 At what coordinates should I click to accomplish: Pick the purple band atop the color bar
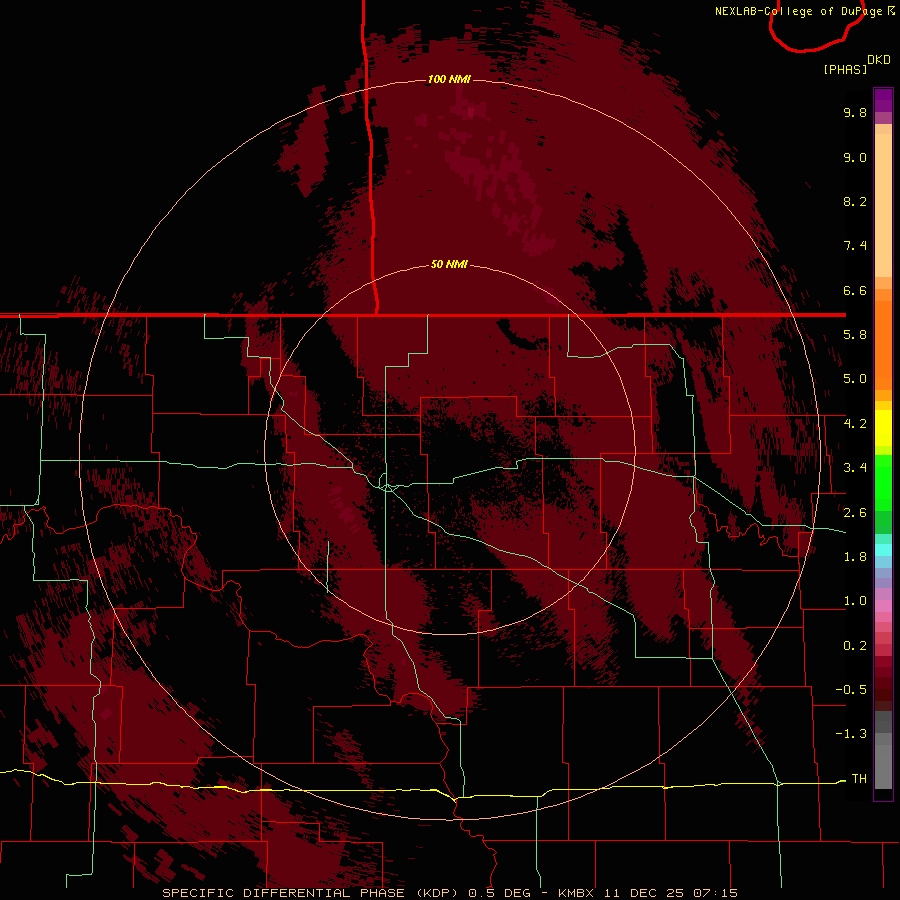point(883,100)
